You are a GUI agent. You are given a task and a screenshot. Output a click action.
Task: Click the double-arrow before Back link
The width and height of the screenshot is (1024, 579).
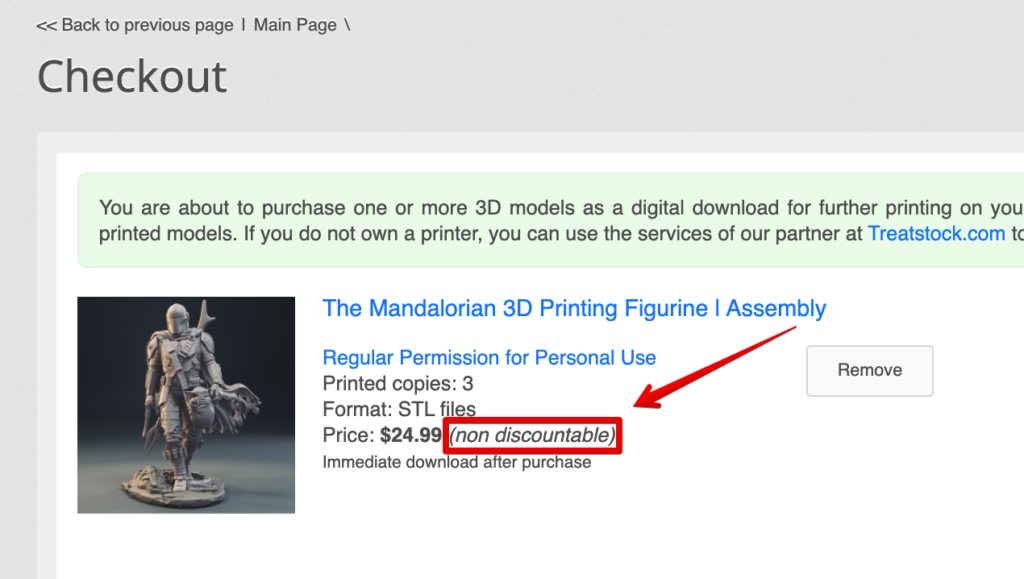click(x=46, y=25)
